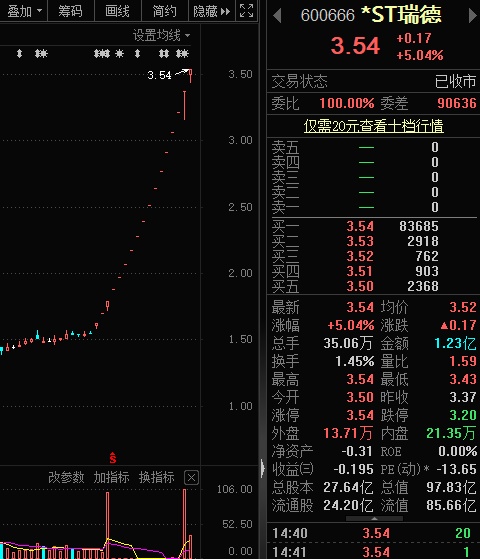Image resolution: width=480 pixels, height=559 pixels.
Task: Close the volume indicator panel with X
Action: click(x=191, y=477)
